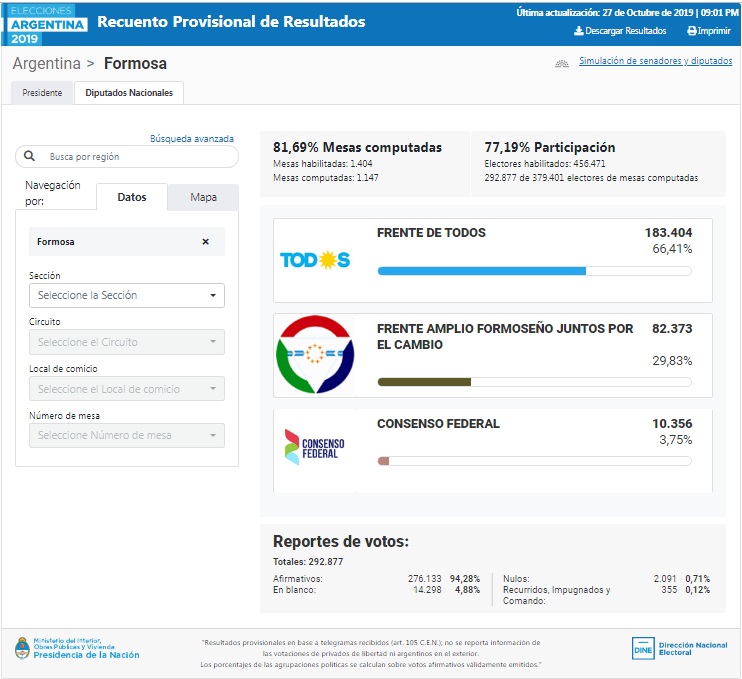Click the 3,75% percentage

click(x=676, y=440)
